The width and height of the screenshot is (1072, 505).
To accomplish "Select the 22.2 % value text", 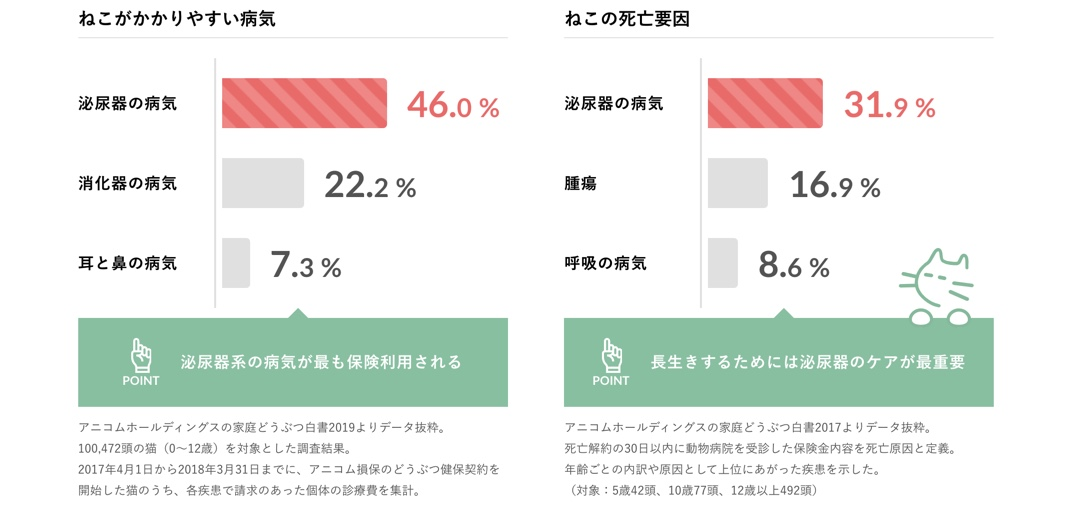I will pos(370,185).
